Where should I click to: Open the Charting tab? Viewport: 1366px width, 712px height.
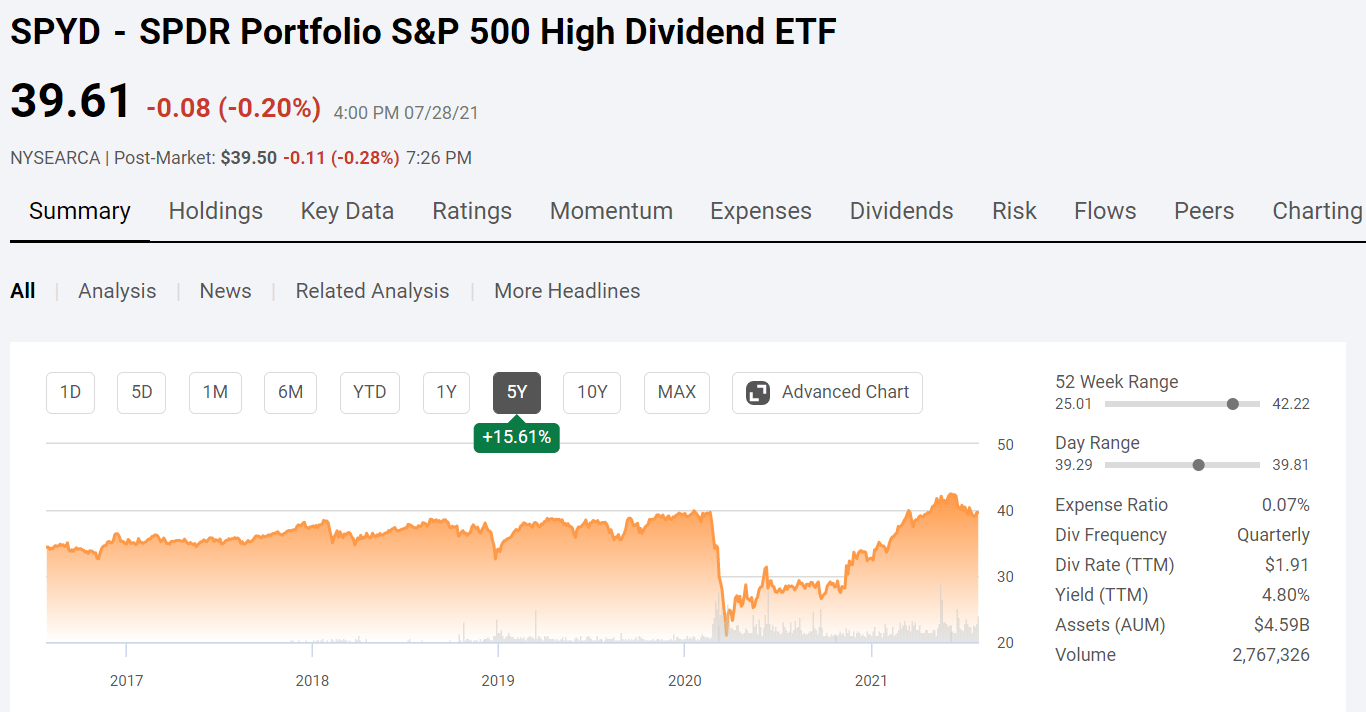(1316, 211)
